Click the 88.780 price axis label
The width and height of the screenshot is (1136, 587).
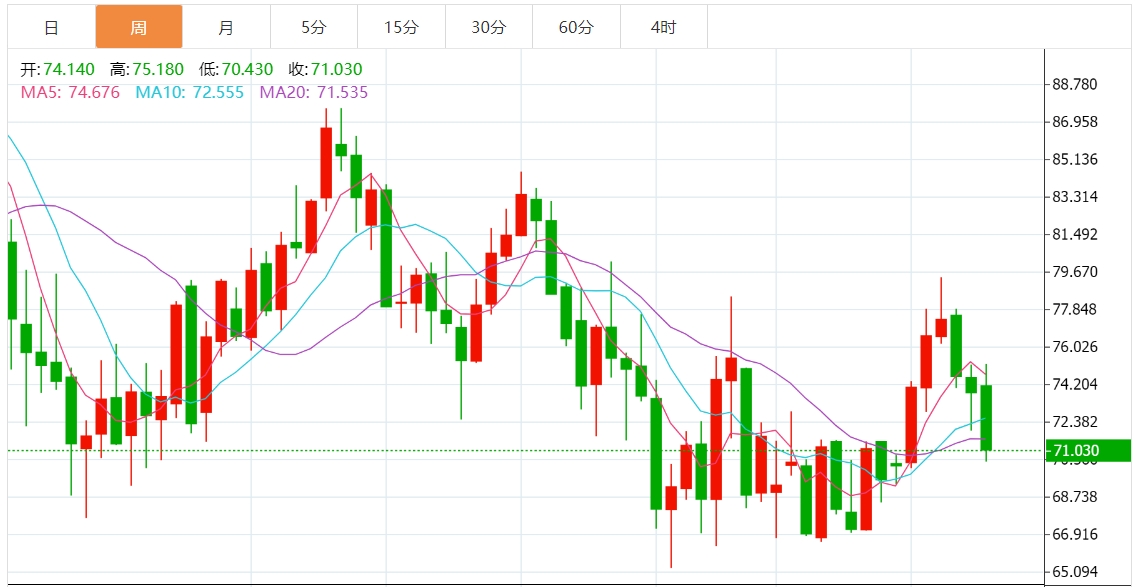(1074, 84)
